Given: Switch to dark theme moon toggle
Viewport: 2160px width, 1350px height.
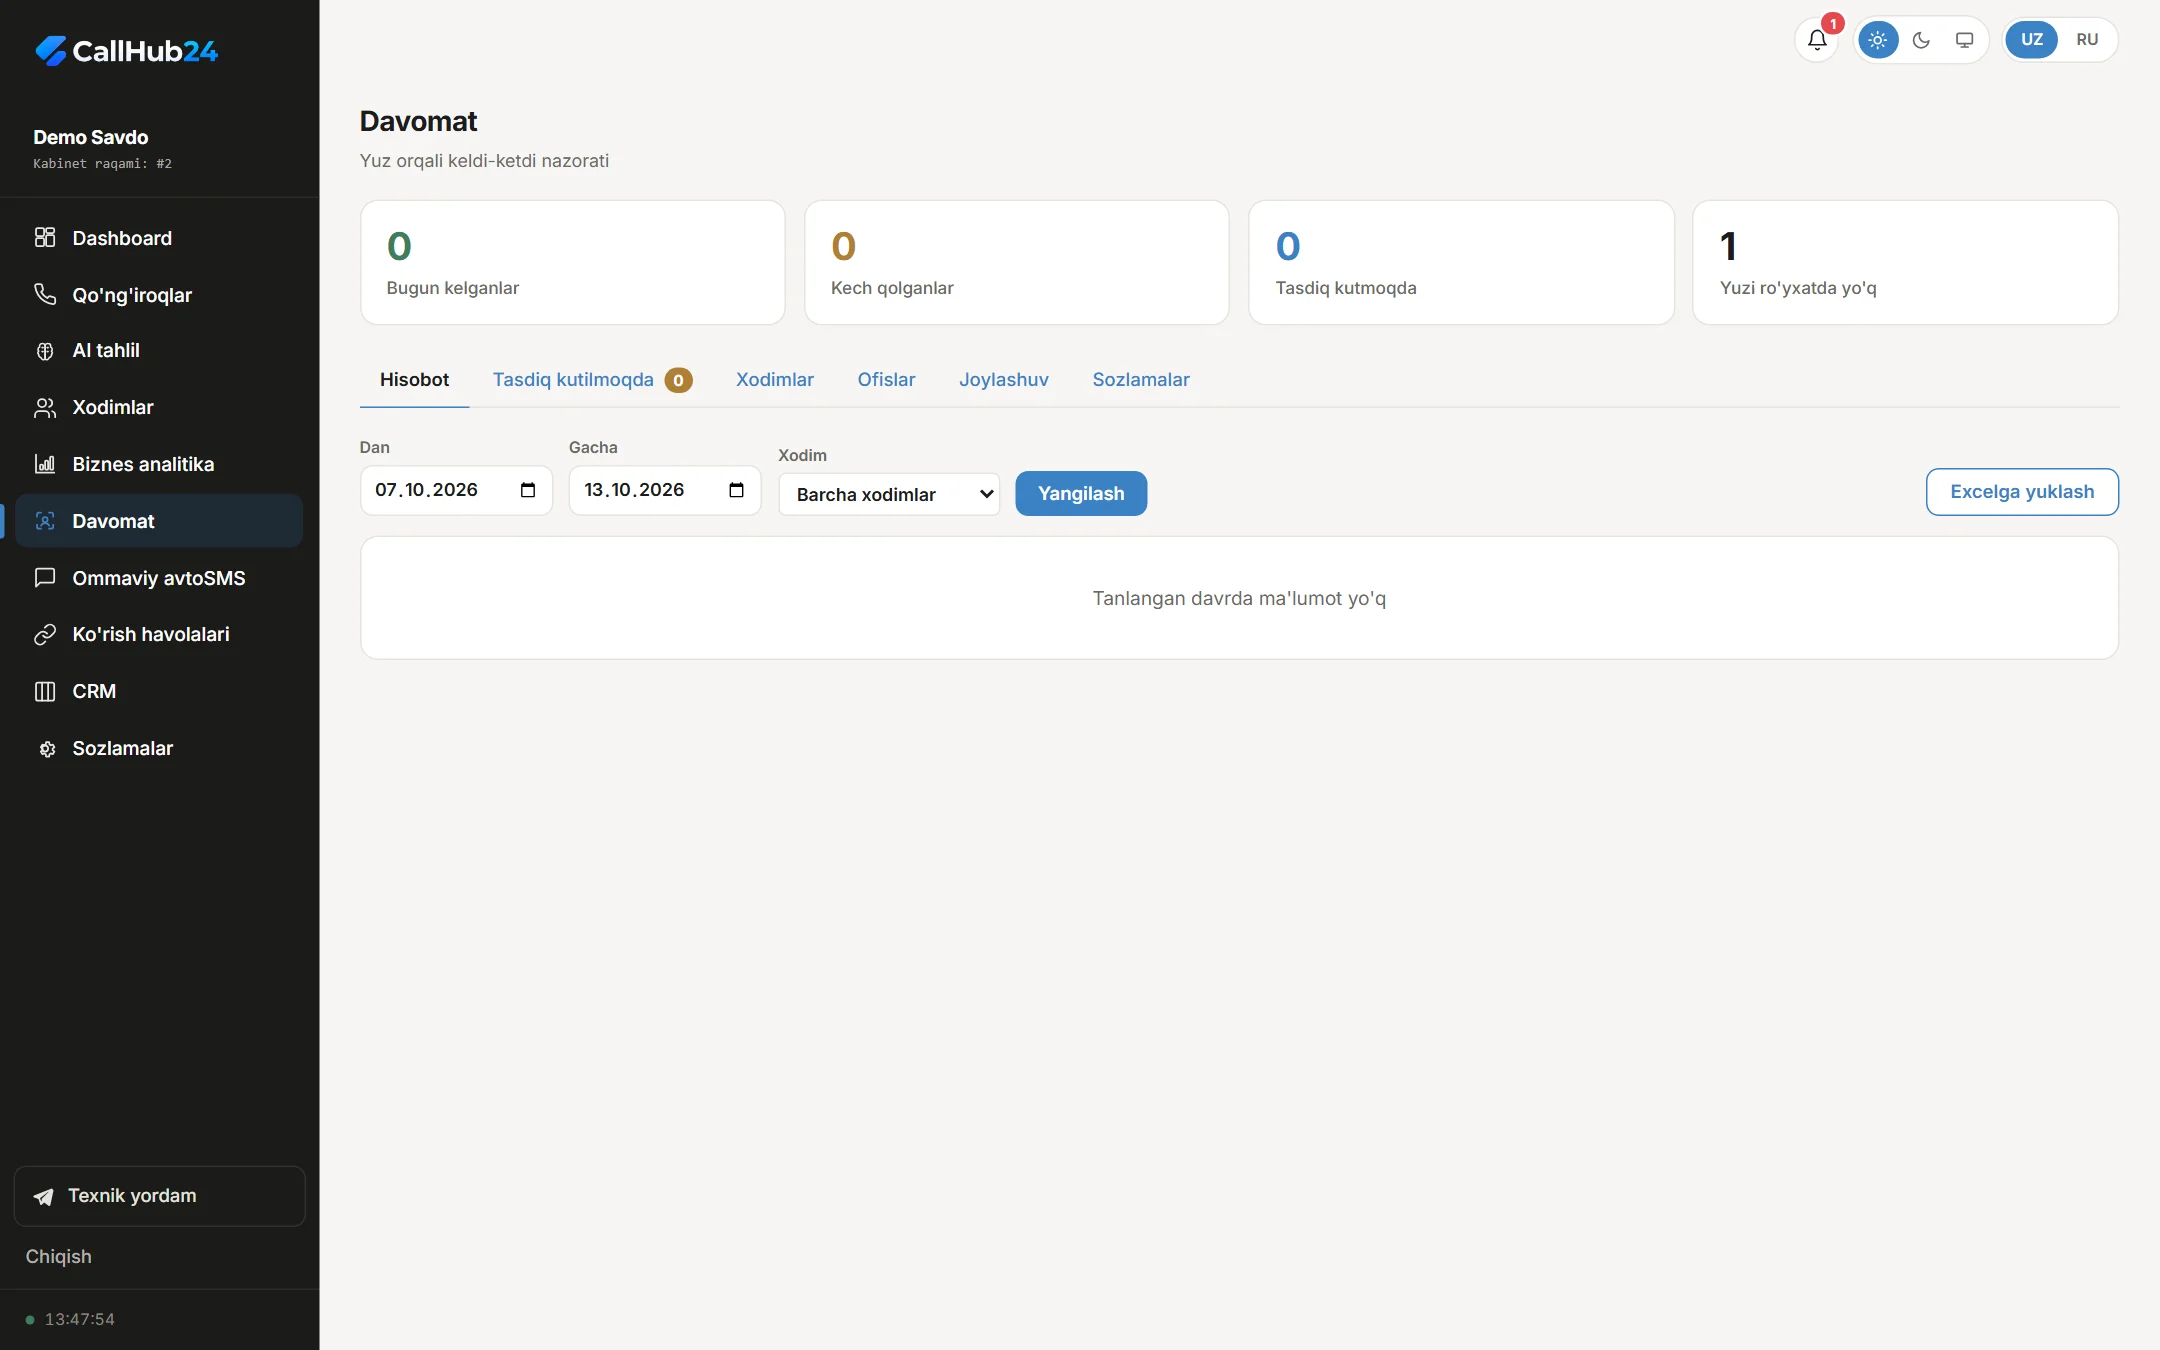Looking at the screenshot, I should pos(1921,40).
